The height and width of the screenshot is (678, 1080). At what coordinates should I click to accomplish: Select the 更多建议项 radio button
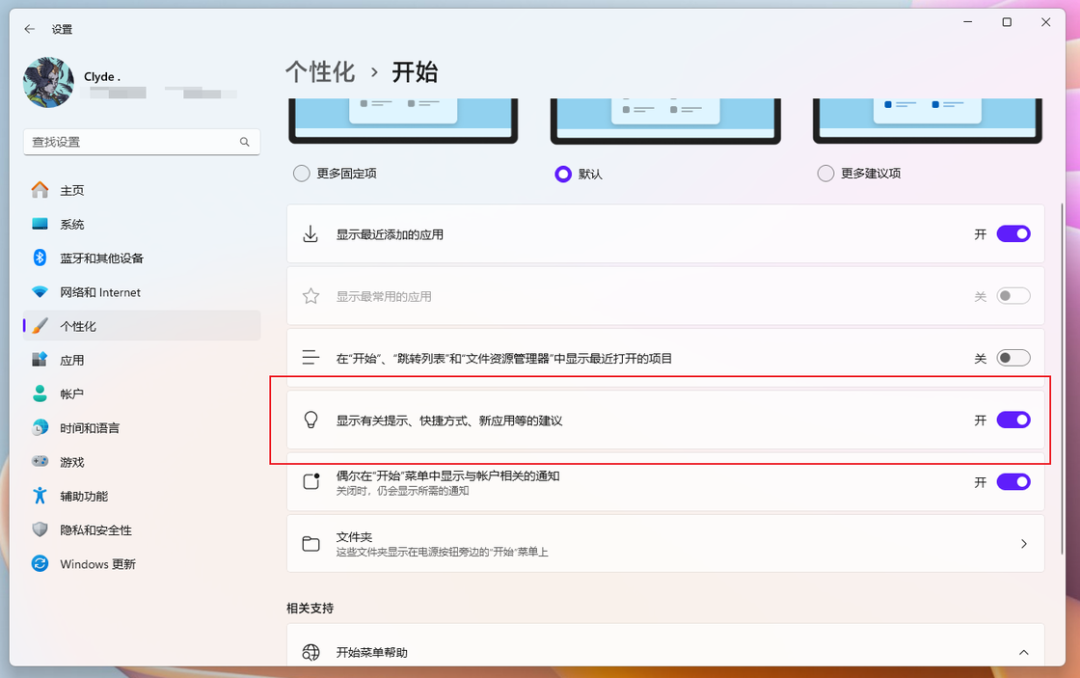coord(825,173)
